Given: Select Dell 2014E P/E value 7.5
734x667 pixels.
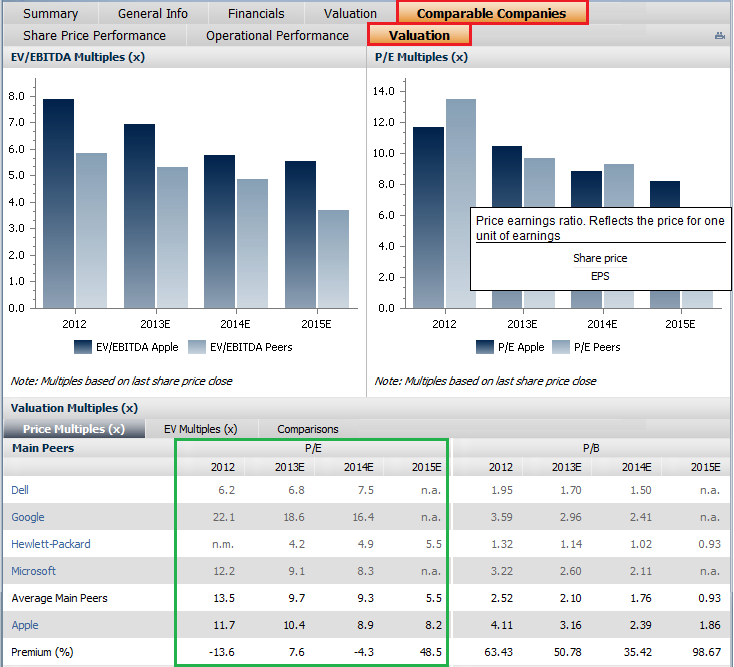Looking at the screenshot, I should [x=366, y=490].
